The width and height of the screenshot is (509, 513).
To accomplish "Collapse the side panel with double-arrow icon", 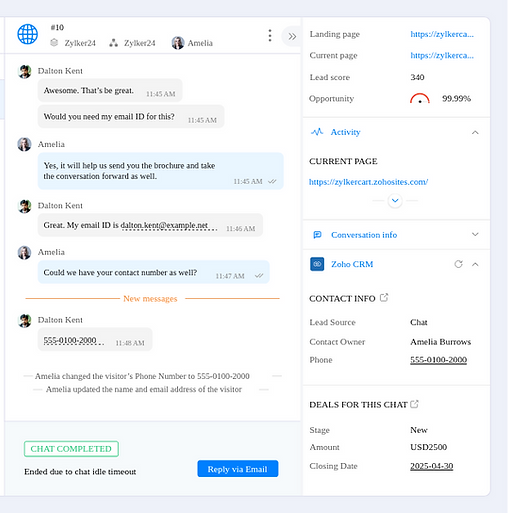I will click(x=292, y=36).
